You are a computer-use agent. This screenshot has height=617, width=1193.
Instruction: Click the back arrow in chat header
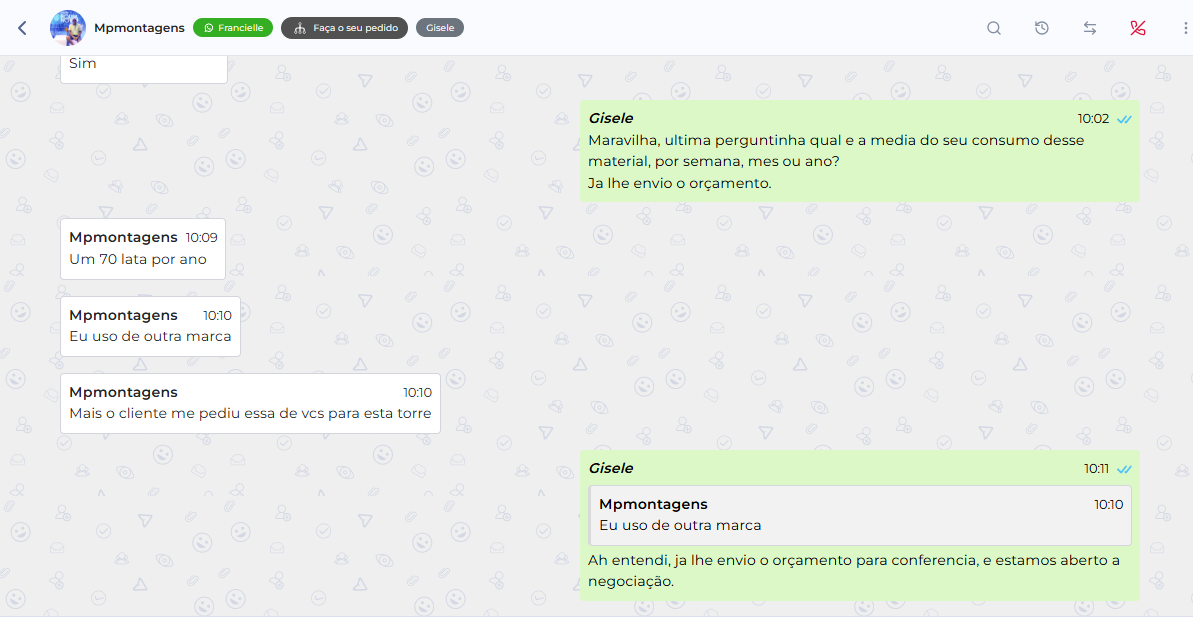point(22,28)
